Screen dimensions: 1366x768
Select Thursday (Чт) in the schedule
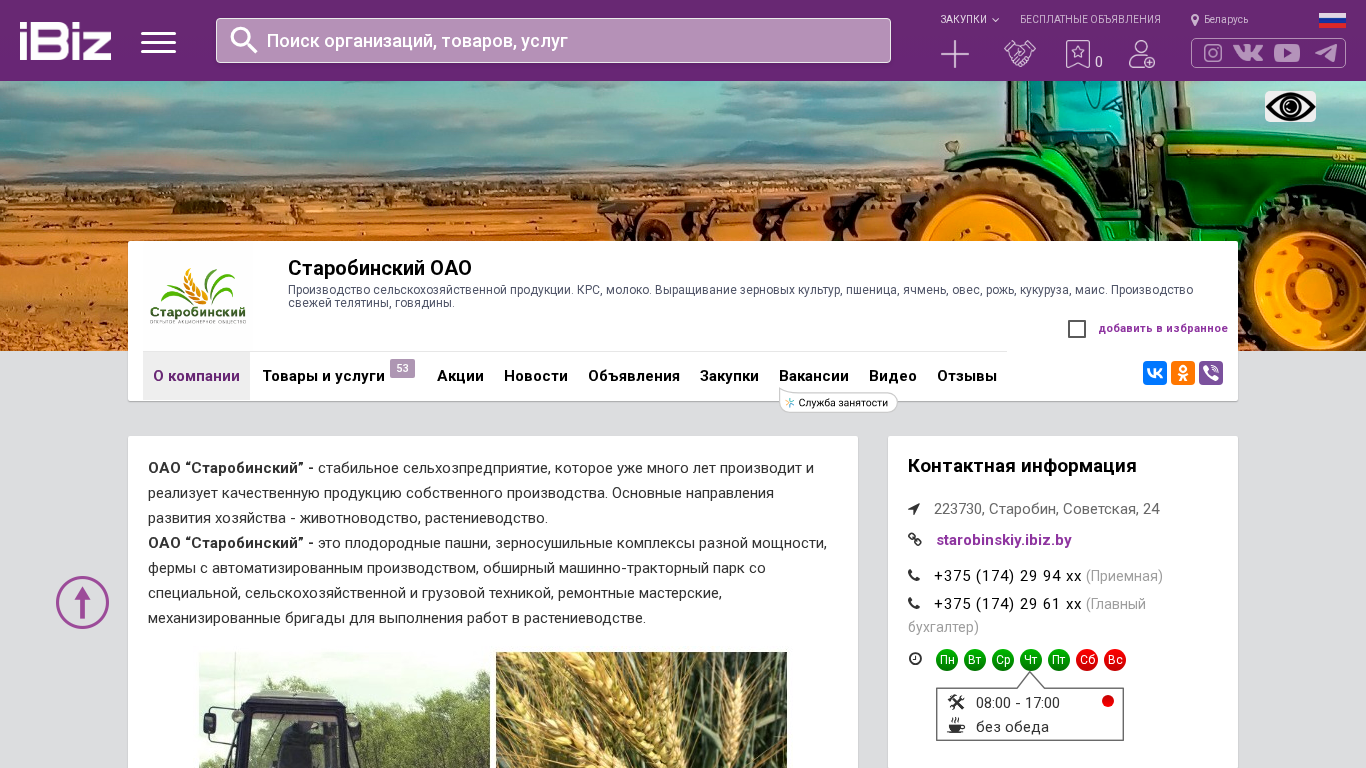1031,660
